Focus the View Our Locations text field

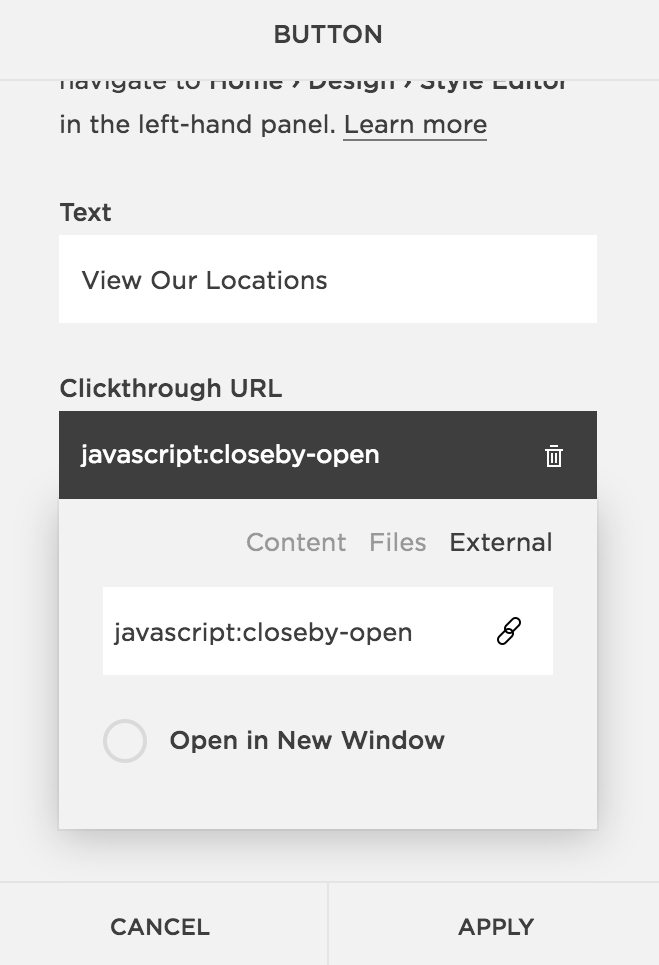(x=328, y=279)
